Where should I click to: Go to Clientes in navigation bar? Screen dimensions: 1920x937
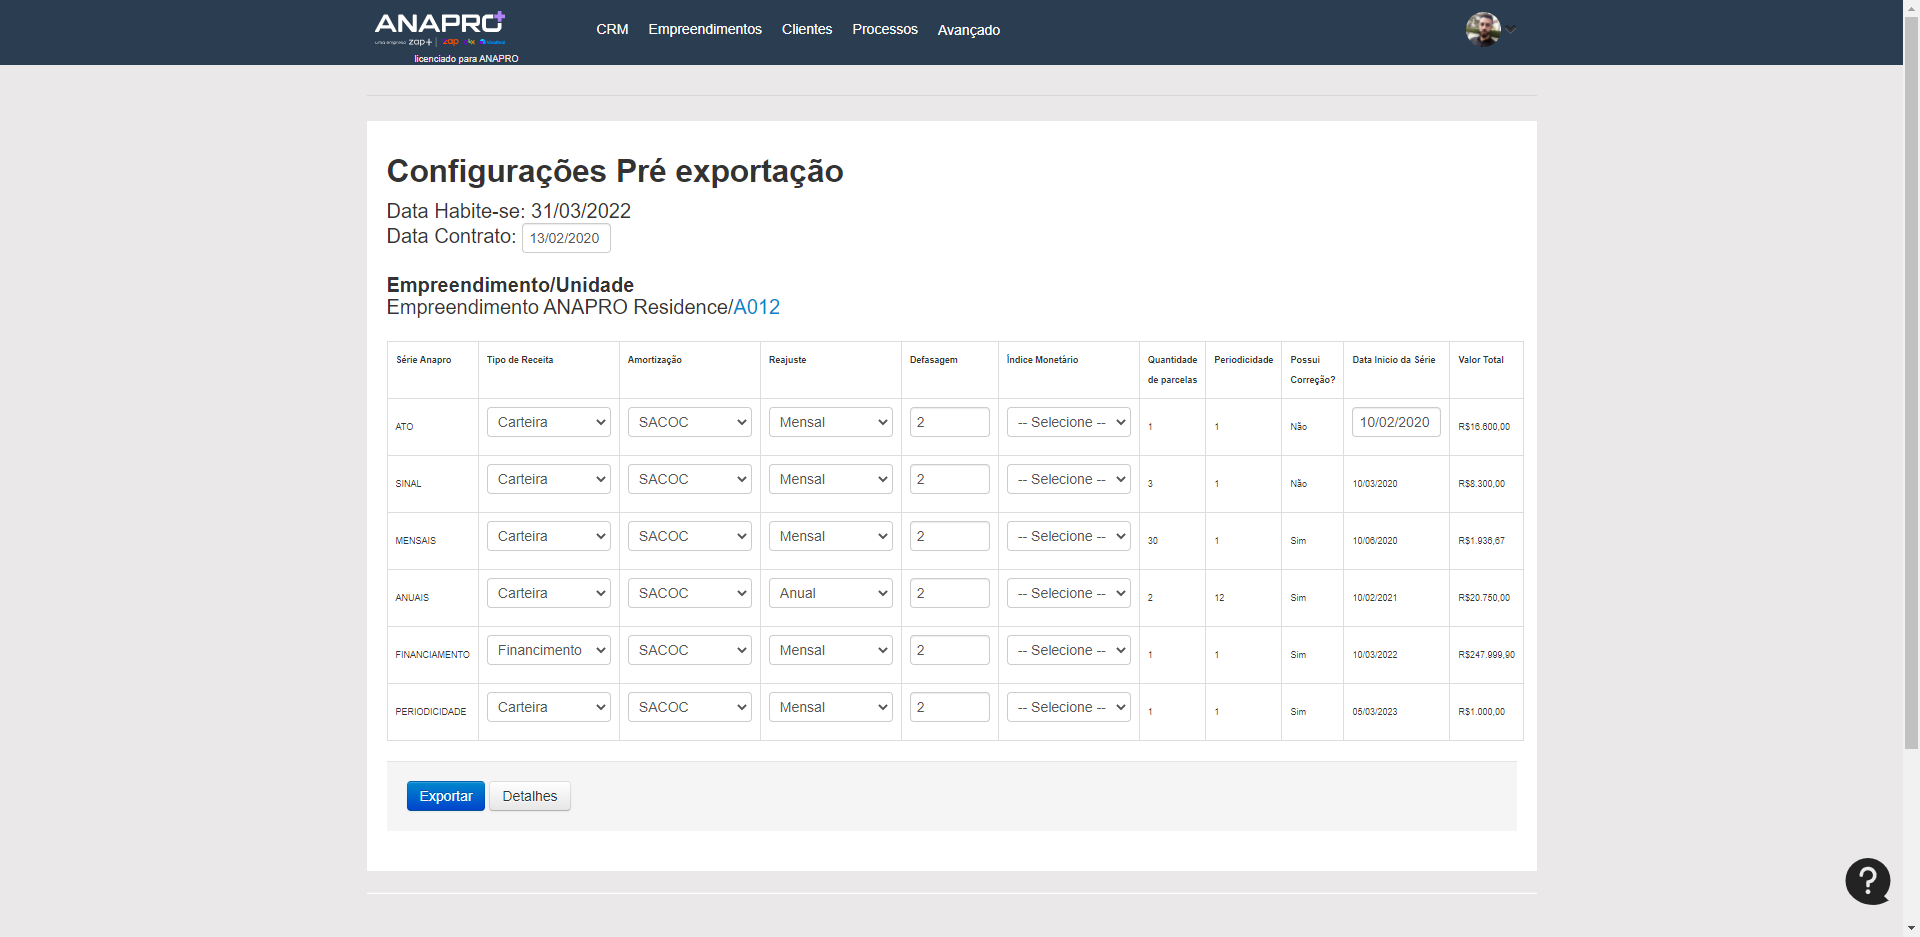tap(806, 30)
